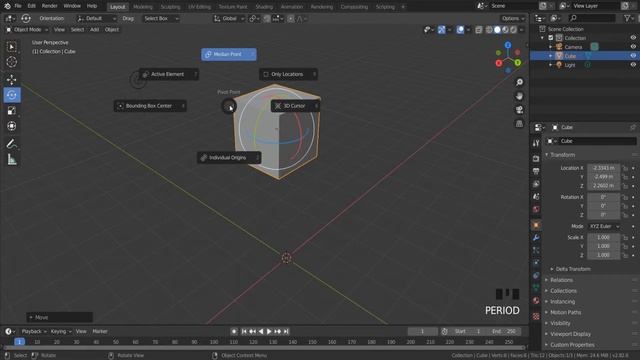Open the Playback dropdown in the timeline

[34, 331]
